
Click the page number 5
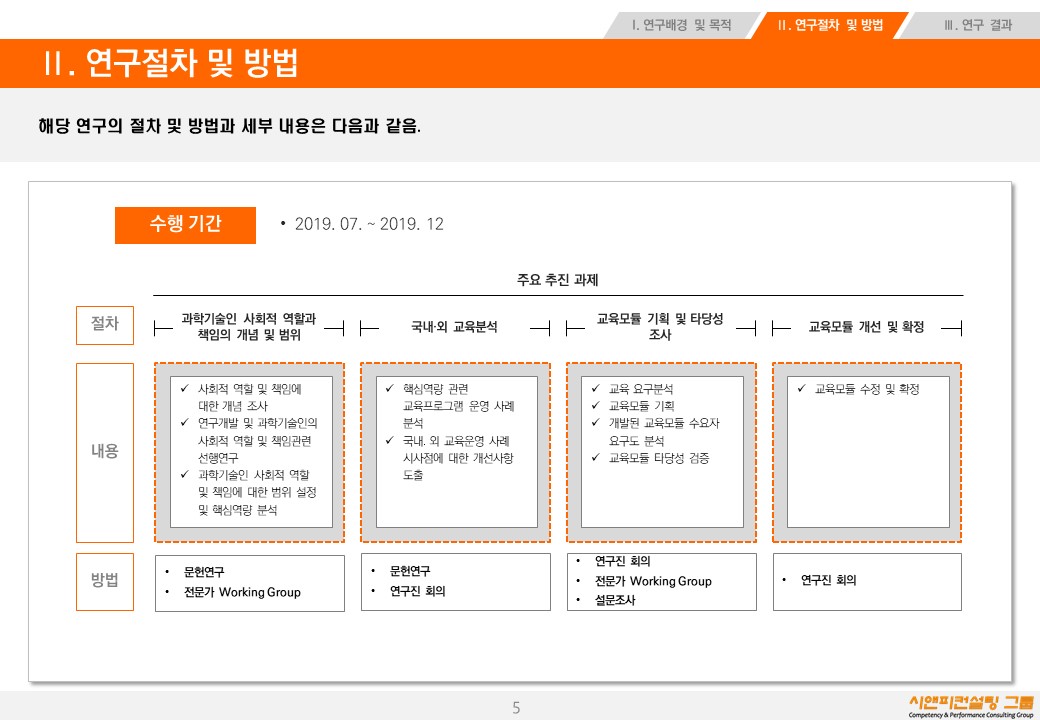pyautogui.click(x=516, y=707)
